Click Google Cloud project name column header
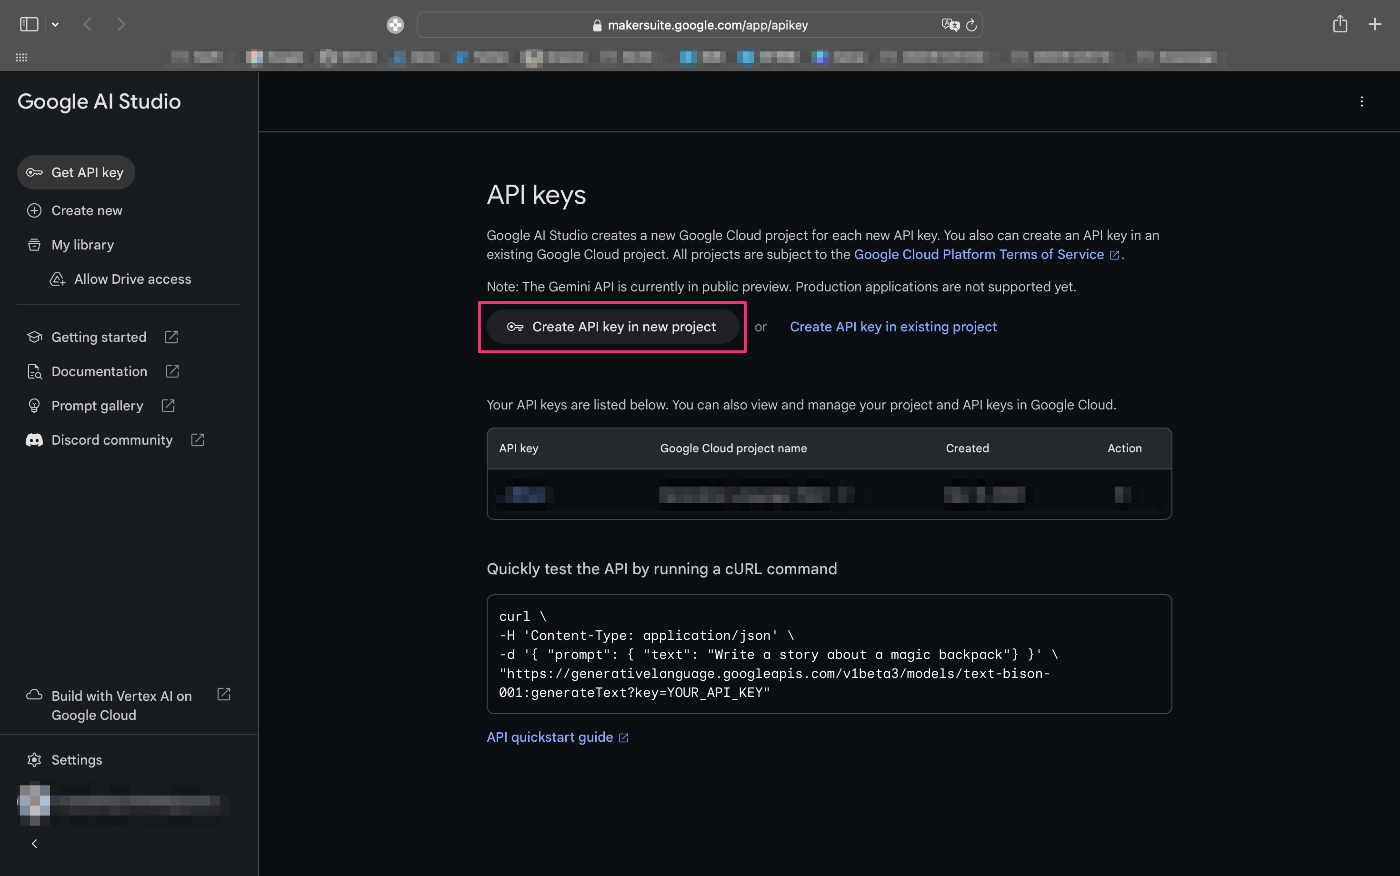Viewport: 1400px width, 876px height. point(733,448)
